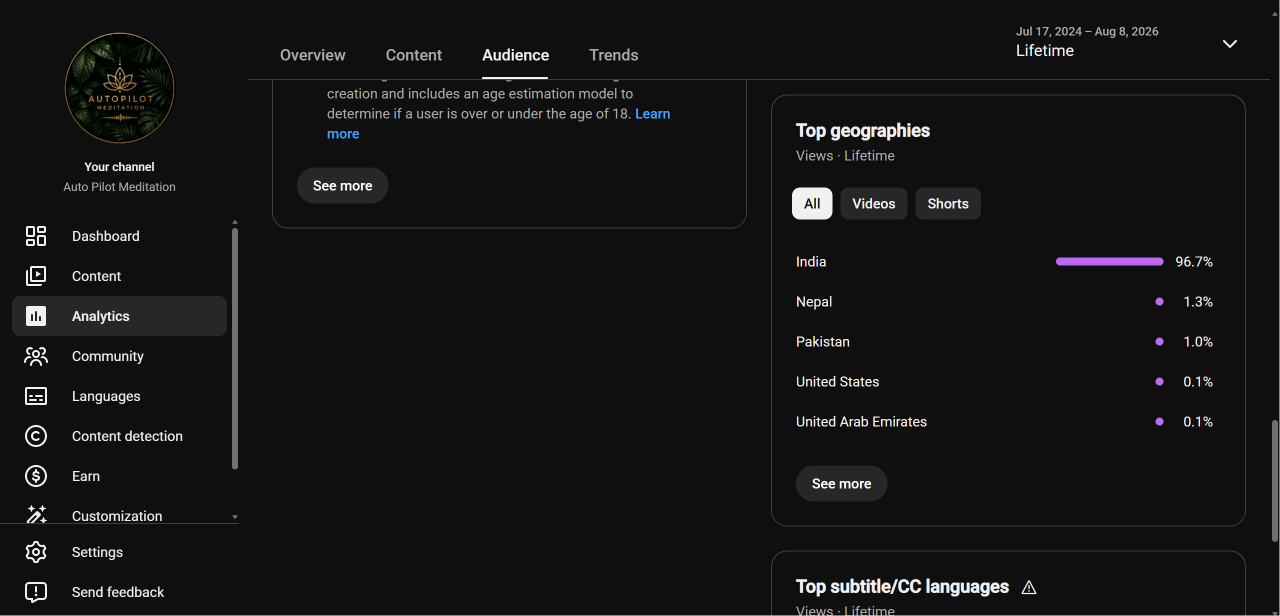Click the Content detection copyright icon

(x=36, y=436)
